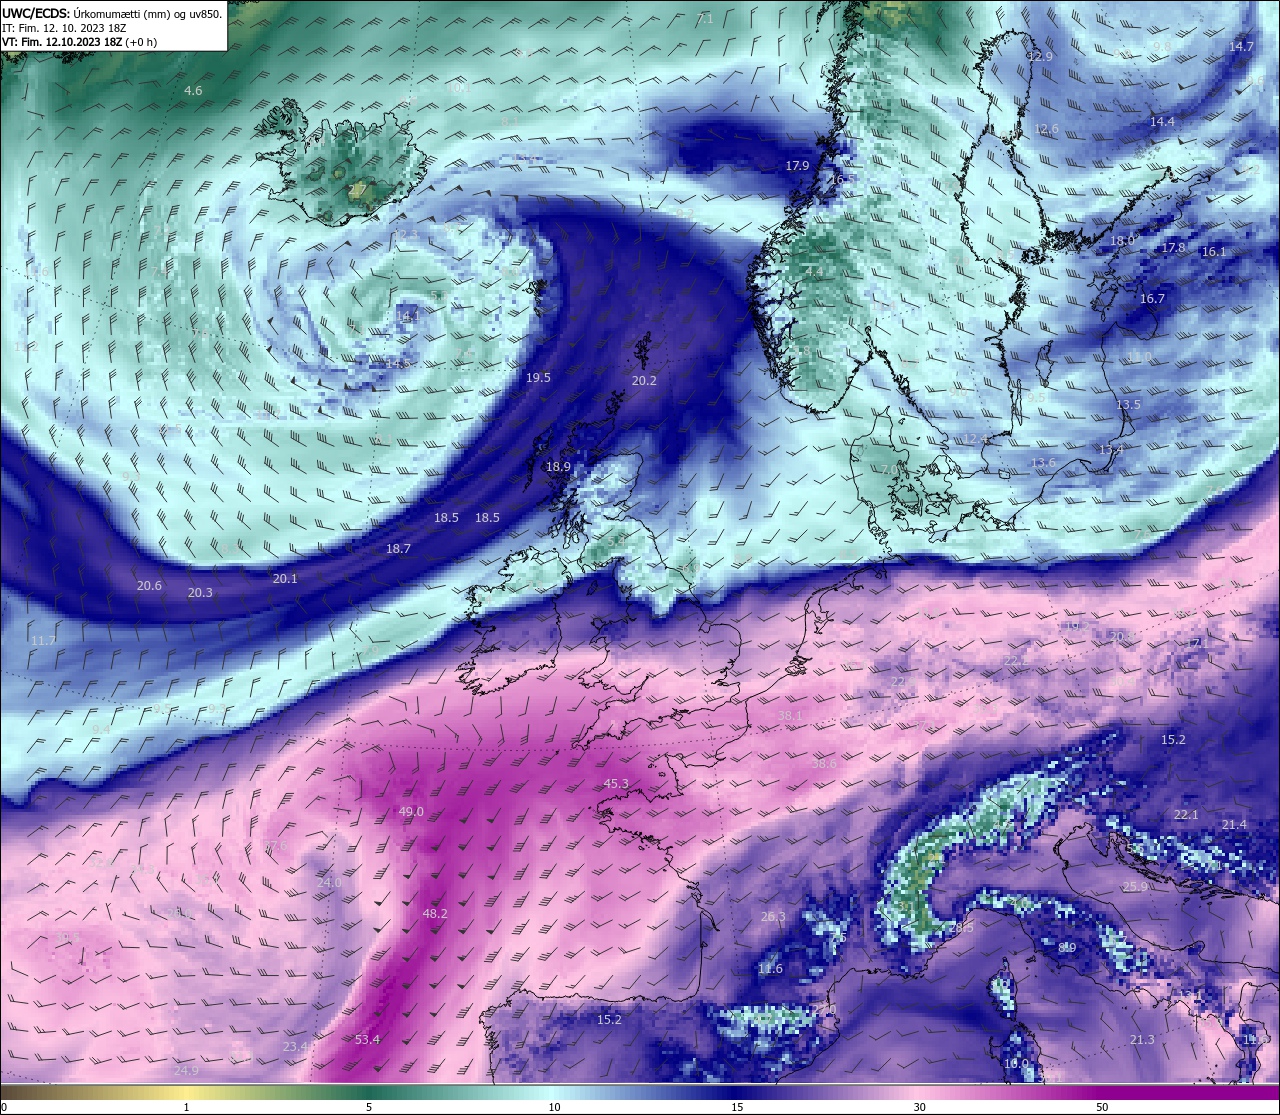Click the 19.5 value label
This screenshot has width=1280, height=1115.
(538, 377)
